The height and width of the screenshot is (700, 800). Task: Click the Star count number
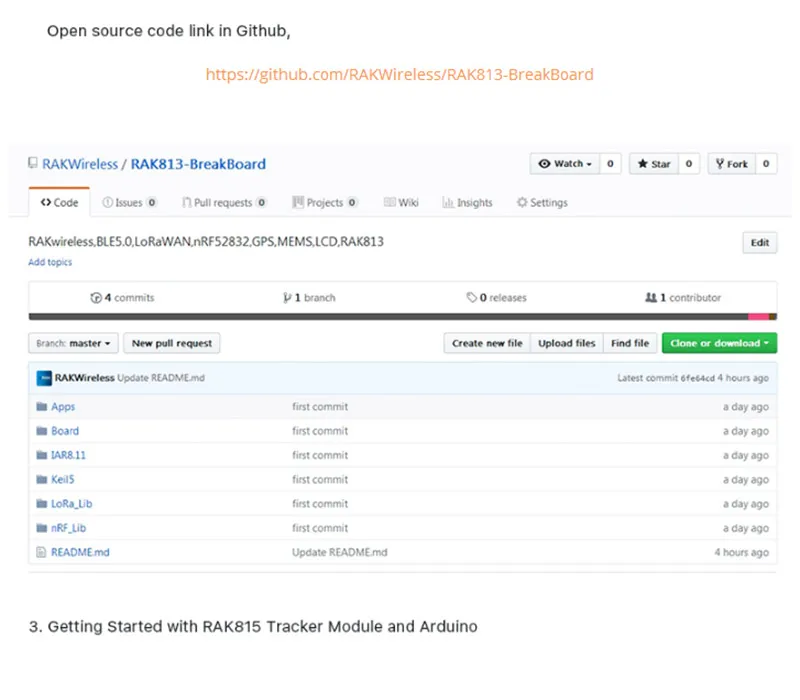(x=689, y=164)
